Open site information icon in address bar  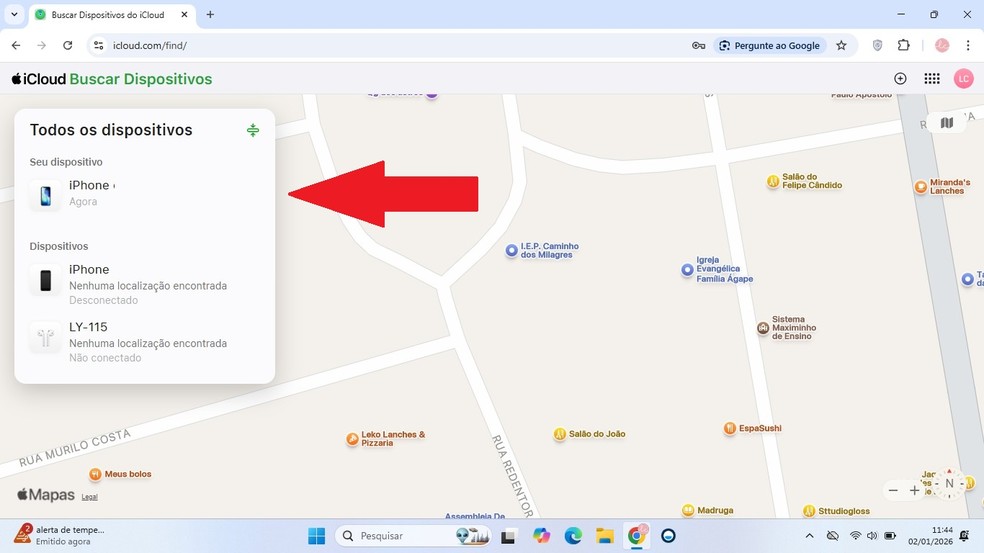click(x=99, y=45)
